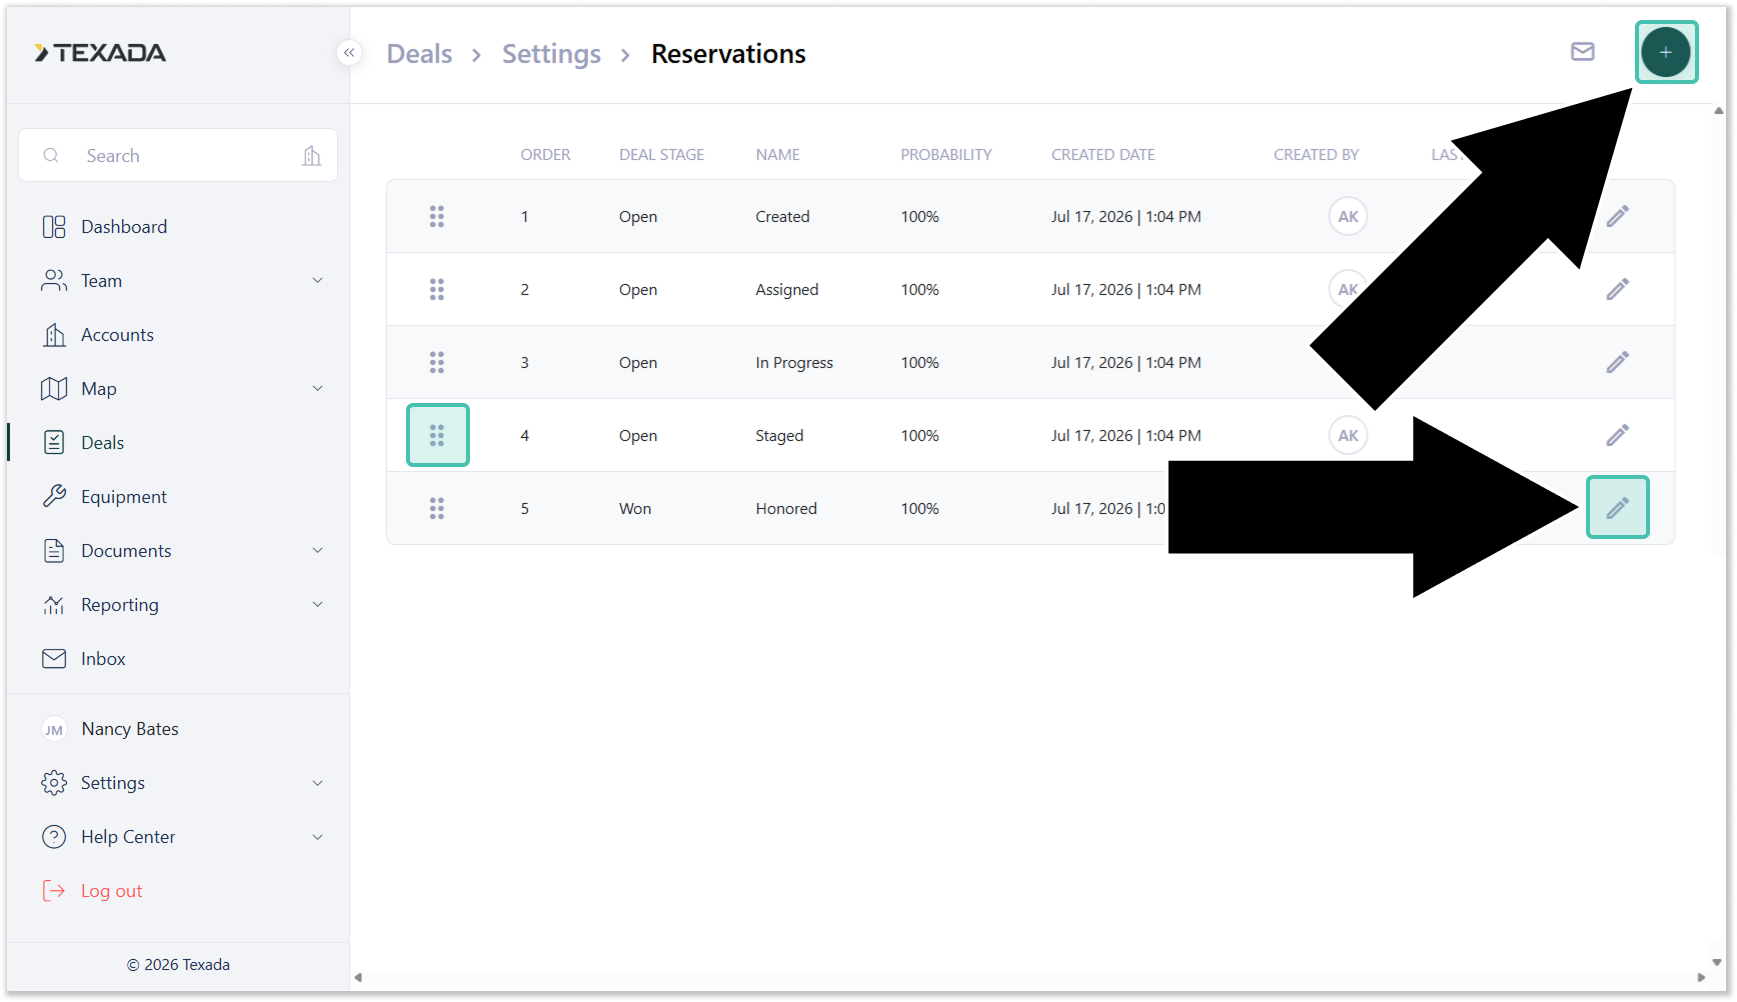
Task: Click the magnifier icon in search box
Action: point(51,155)
